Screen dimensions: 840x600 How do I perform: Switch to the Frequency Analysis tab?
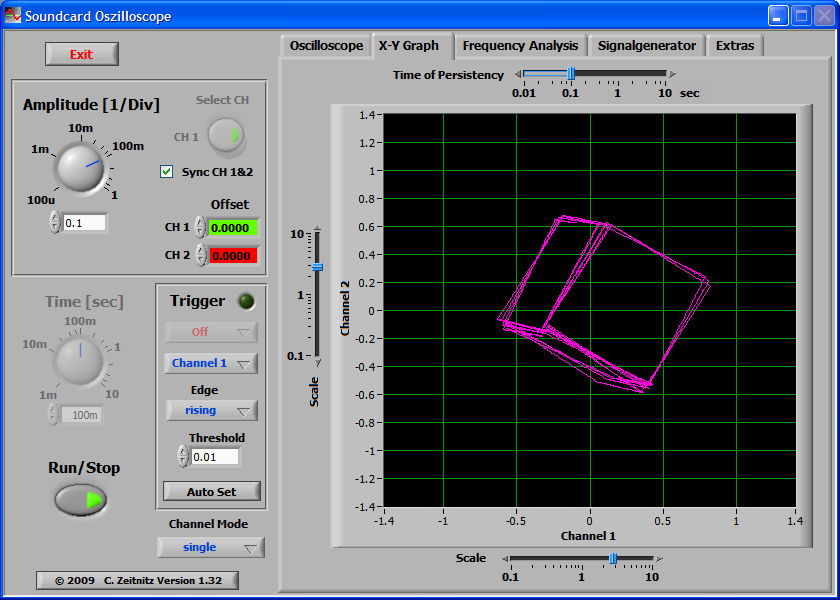point(520,46)
